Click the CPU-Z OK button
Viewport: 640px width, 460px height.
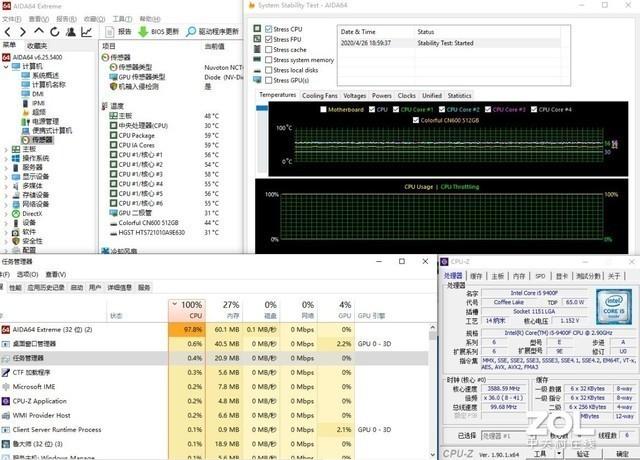[x=622, y=453]
